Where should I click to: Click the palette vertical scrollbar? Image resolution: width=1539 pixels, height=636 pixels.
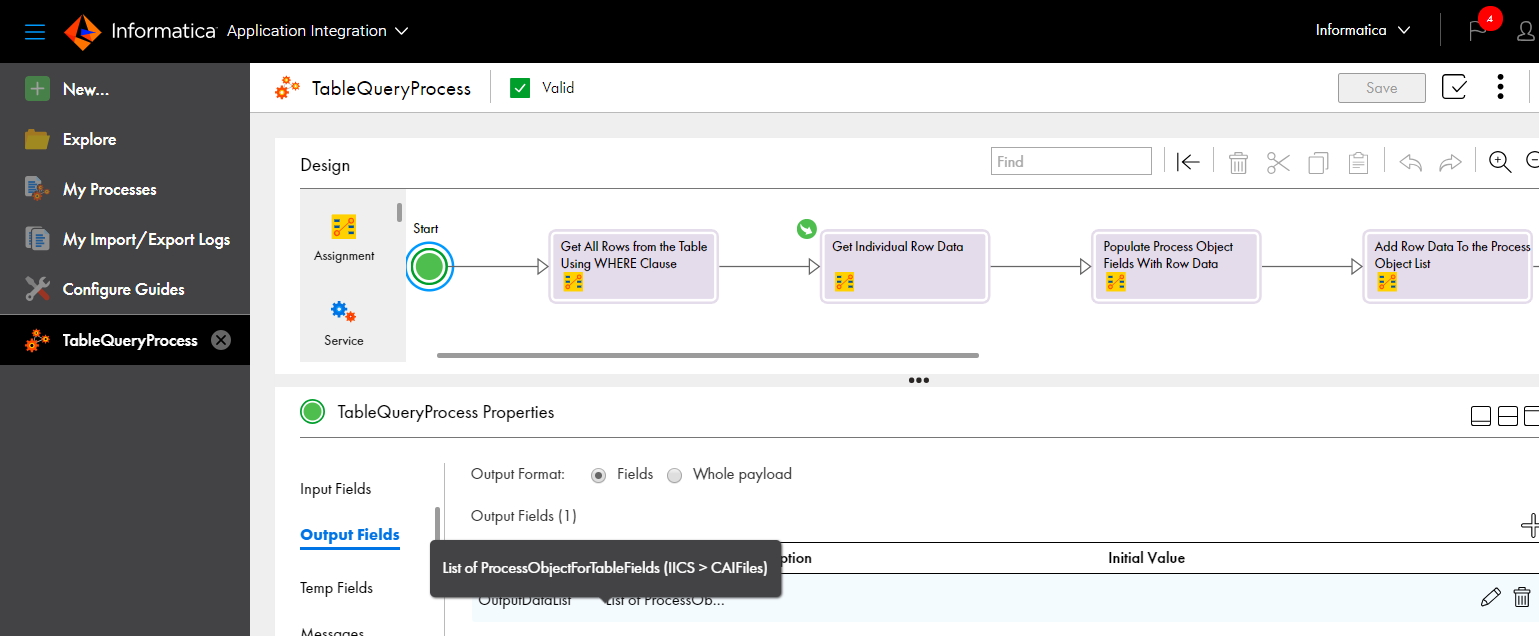click(399, 212)
